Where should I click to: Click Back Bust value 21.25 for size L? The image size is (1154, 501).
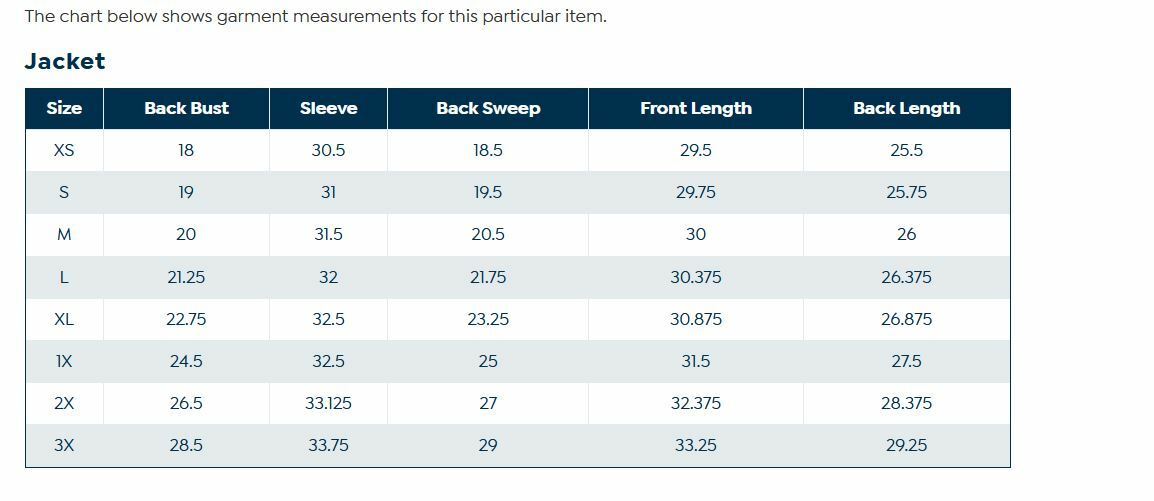[186, 277]
